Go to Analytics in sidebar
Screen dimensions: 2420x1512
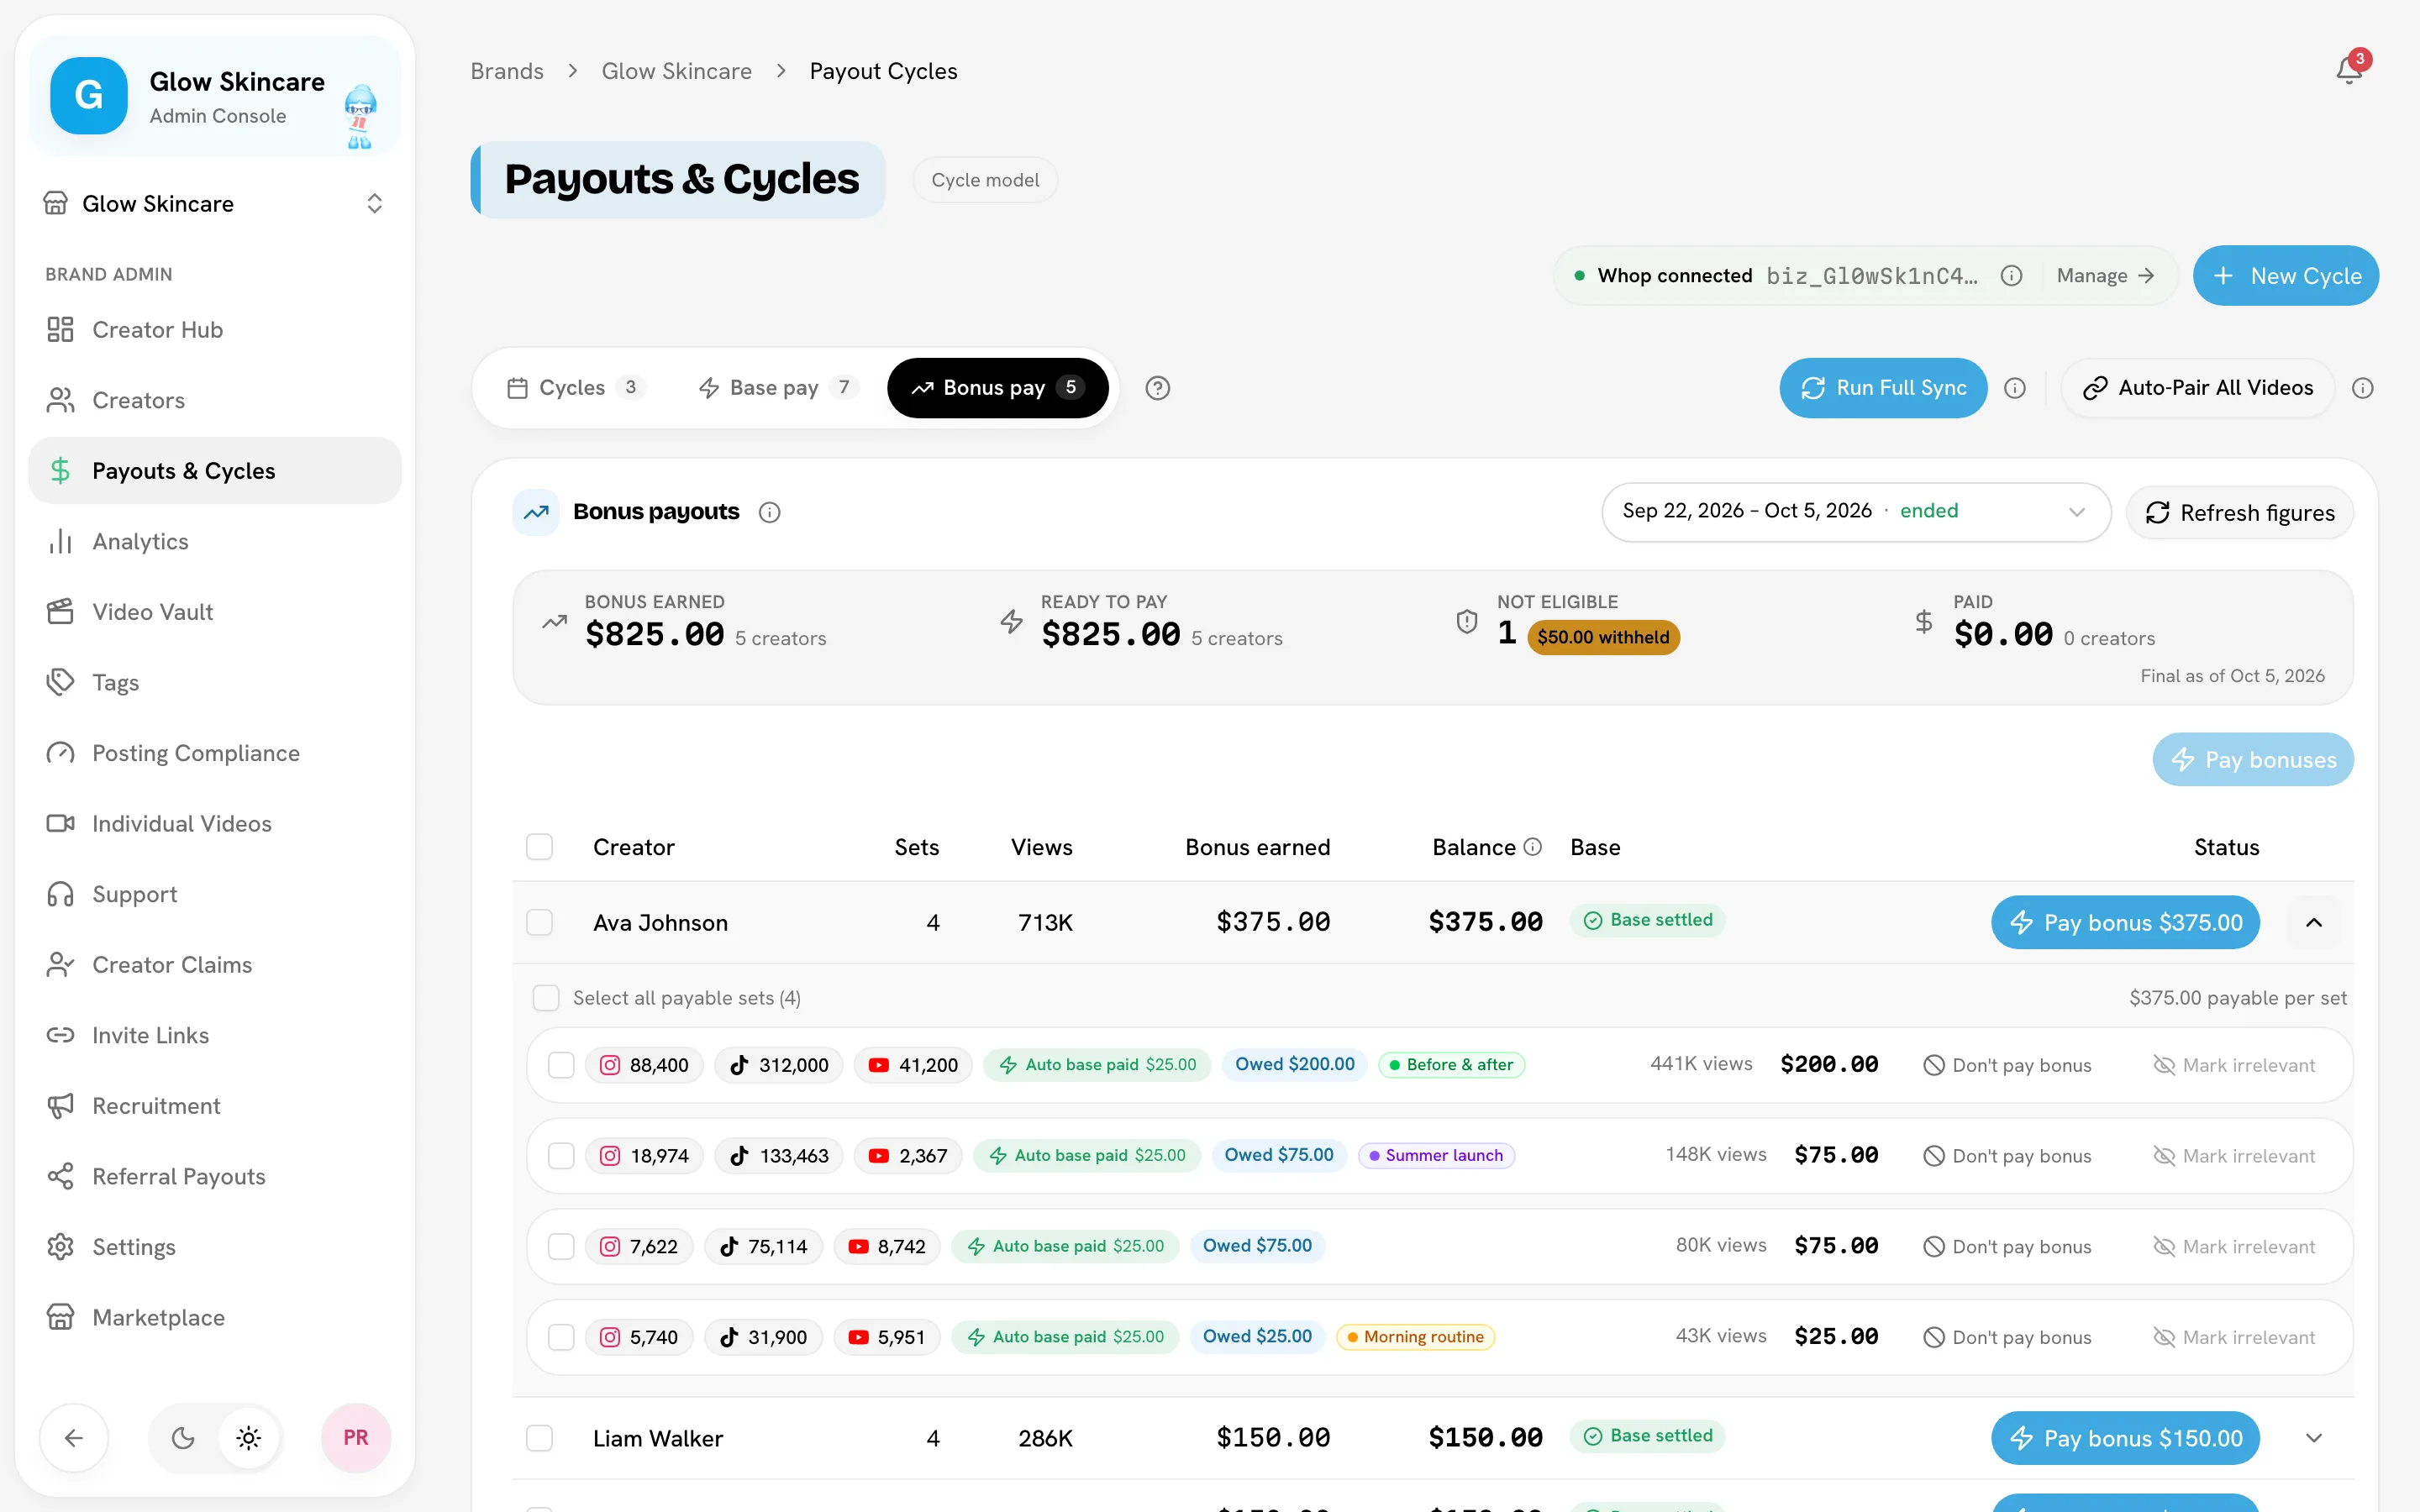(215, 541)
